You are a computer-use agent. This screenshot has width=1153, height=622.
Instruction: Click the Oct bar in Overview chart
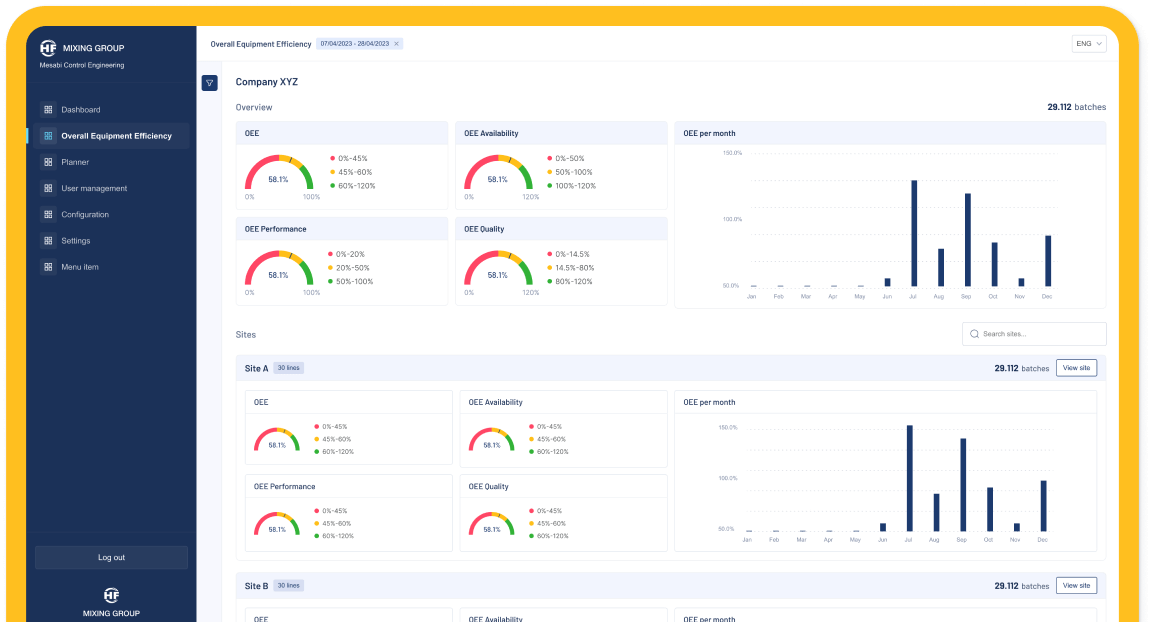(x=994, y=265)
